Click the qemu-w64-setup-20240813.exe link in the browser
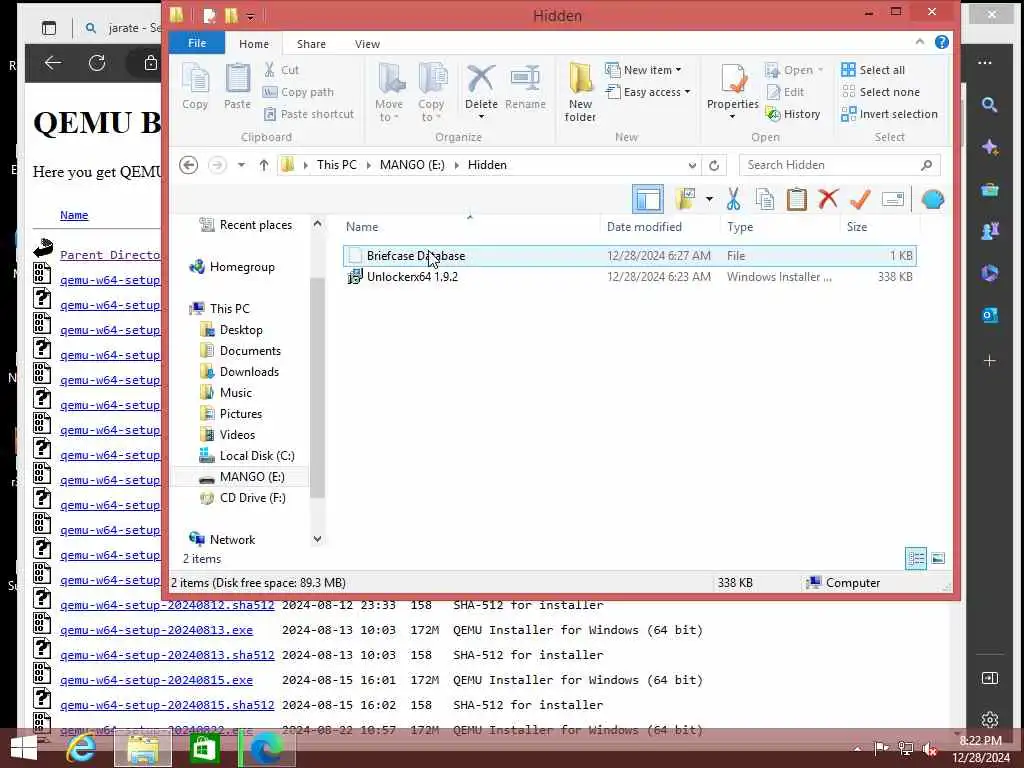 pos(156,630)
